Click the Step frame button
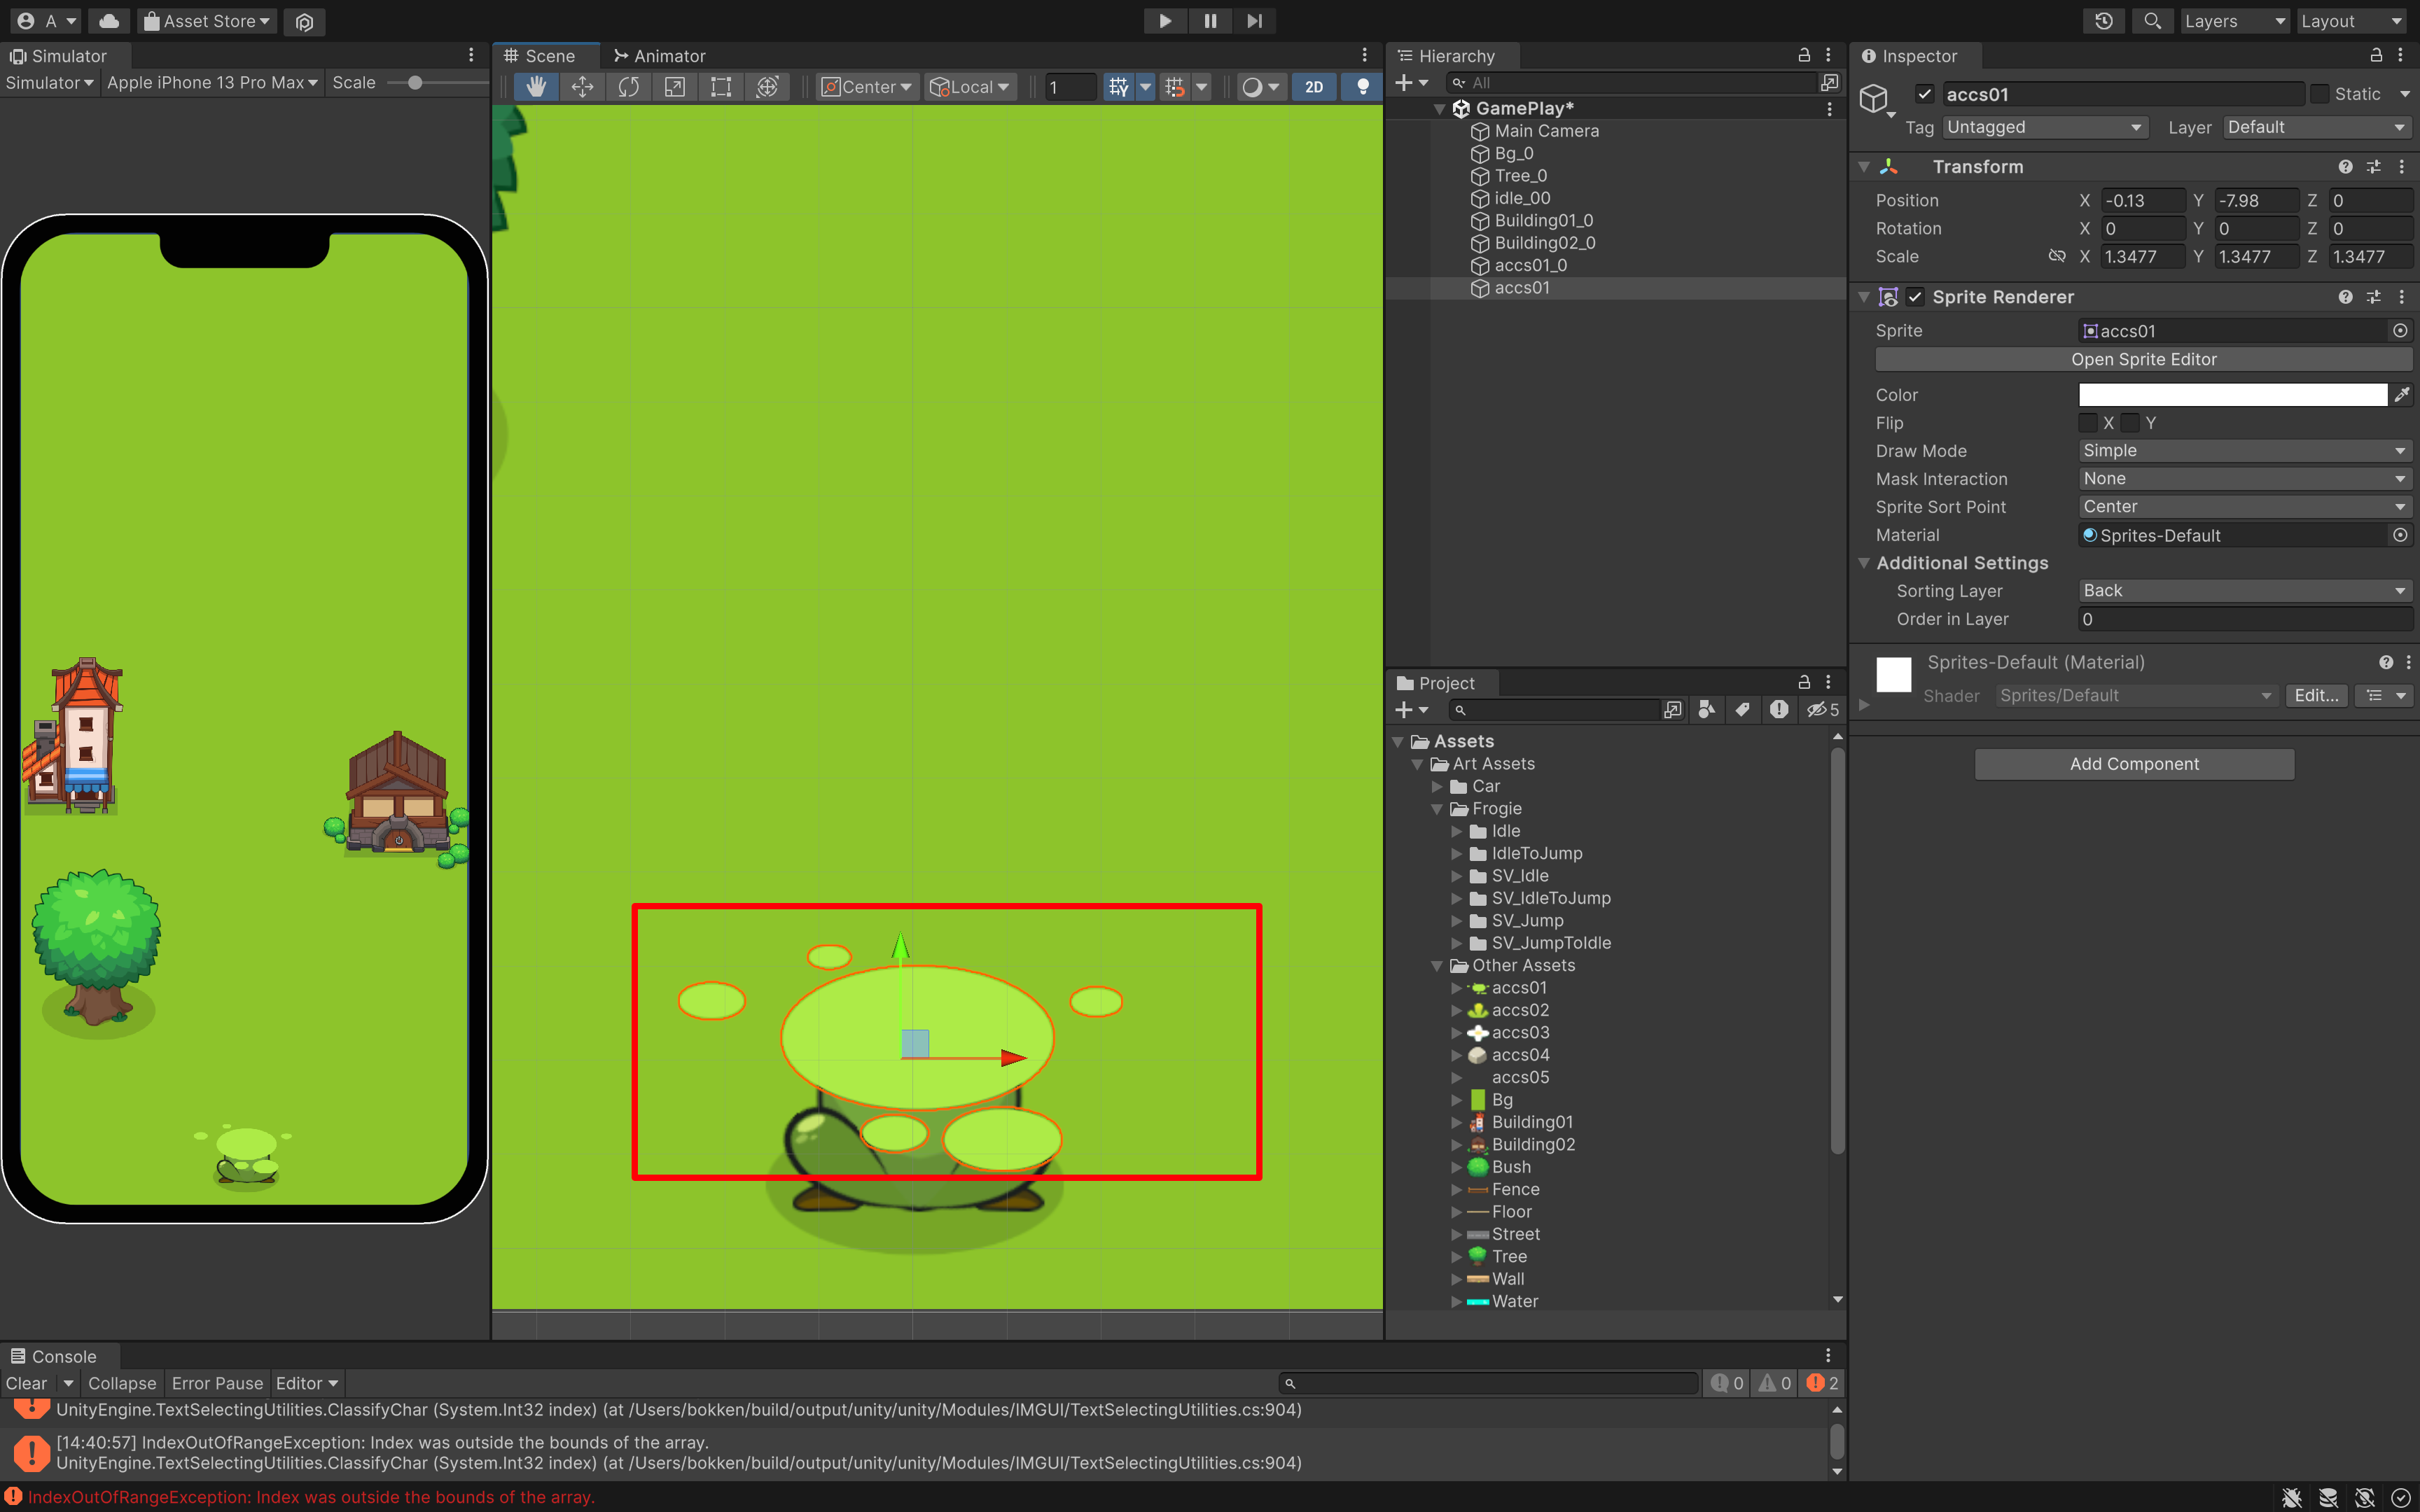Screen dimensions: 2420x1512 tap(1255, 21)
